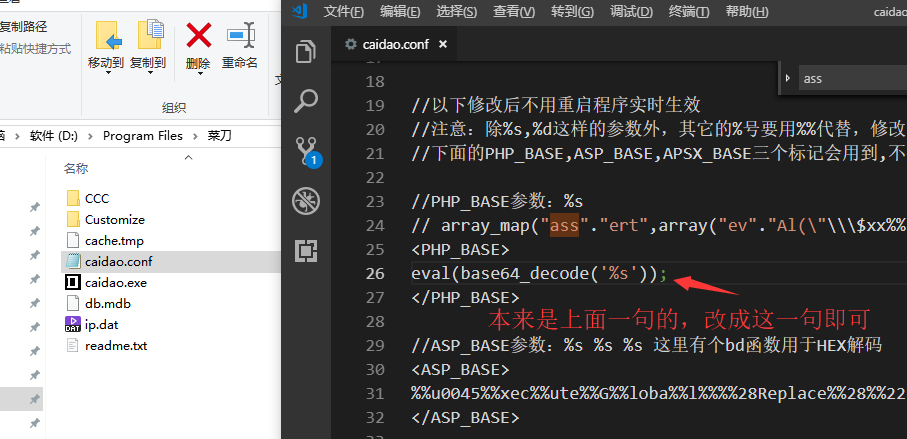Click the 重命名 icon in ribbon
The width and height of the screenshot is (907, 439).
[x=241, y=35]
